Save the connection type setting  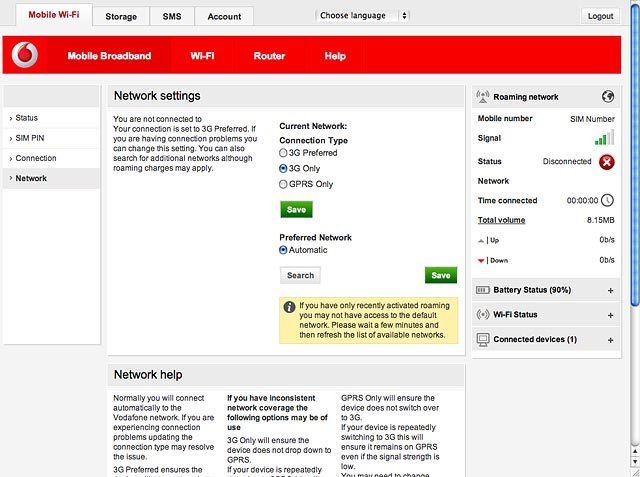pyautogui.click(x=296, y=209)
